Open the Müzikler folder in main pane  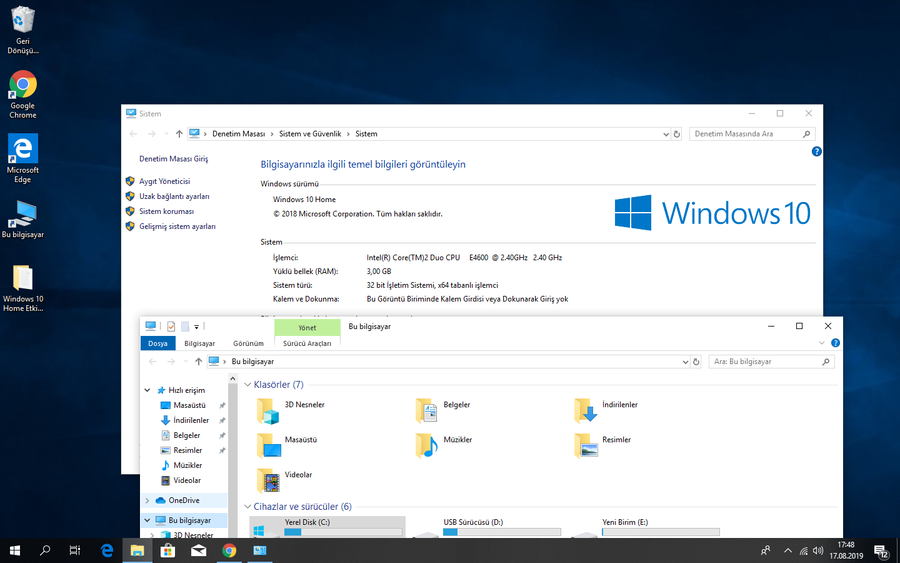coord(427,445)
